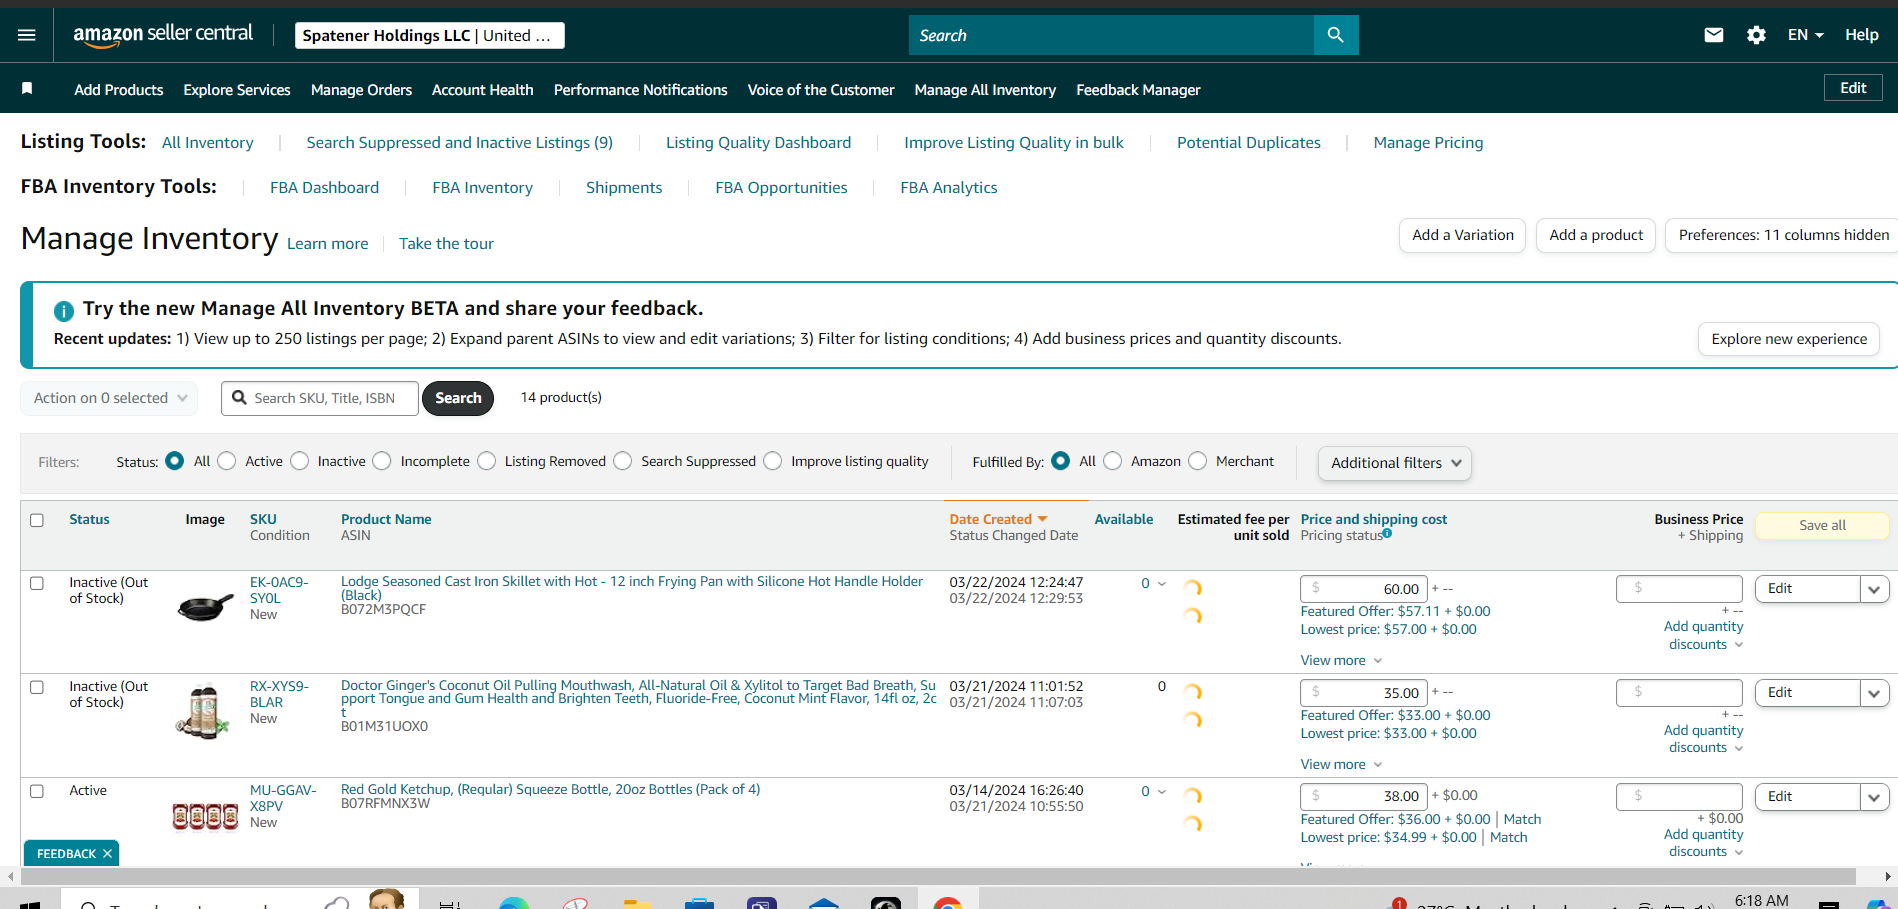This screenshot has width=1898, height=909.
Task: Click the Save all button
Action: (x=1822, y=525)
